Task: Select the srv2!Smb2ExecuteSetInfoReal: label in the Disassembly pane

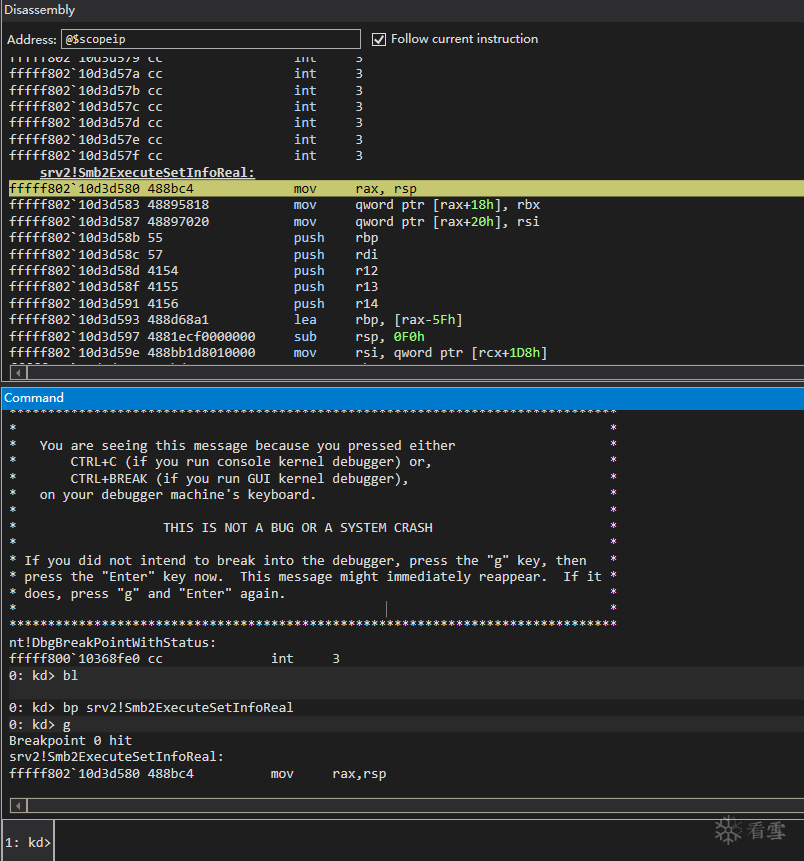Action: [x=147, y=172]
